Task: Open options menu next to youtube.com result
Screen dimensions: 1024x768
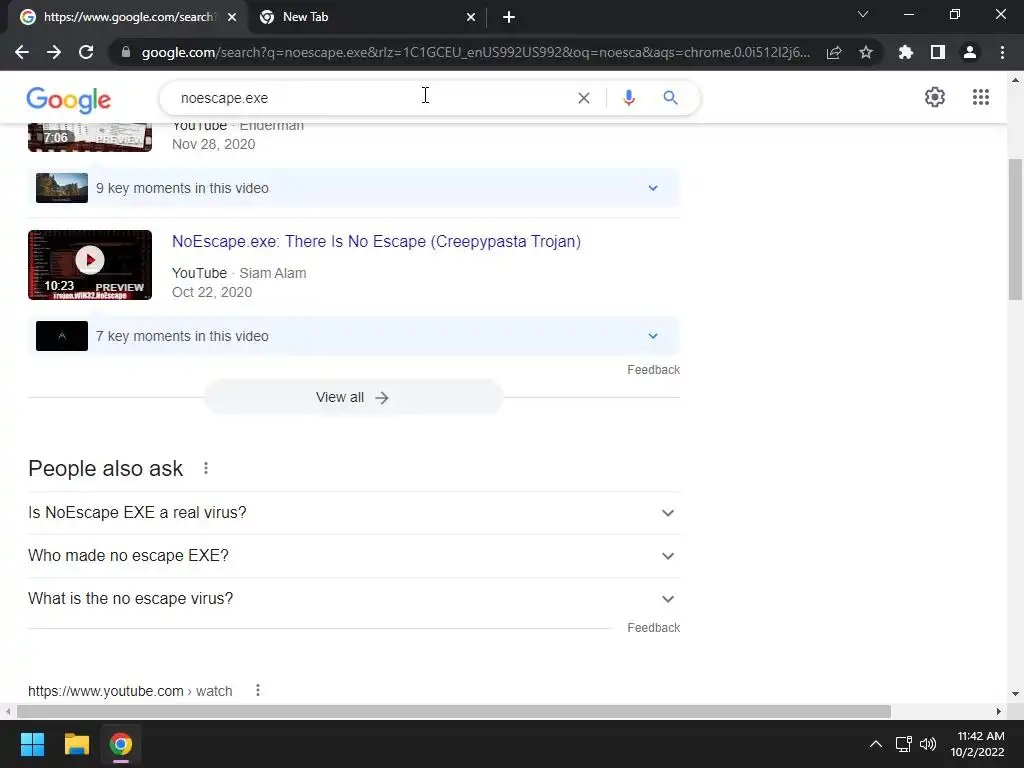Action: pyautogui.click(x=258, y=690)
